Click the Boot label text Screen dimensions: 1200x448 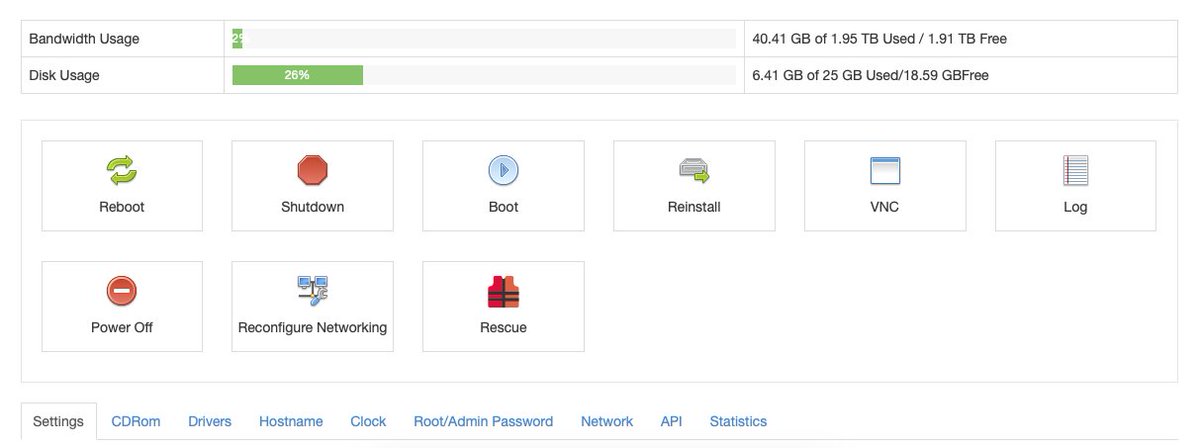point(503,207)
